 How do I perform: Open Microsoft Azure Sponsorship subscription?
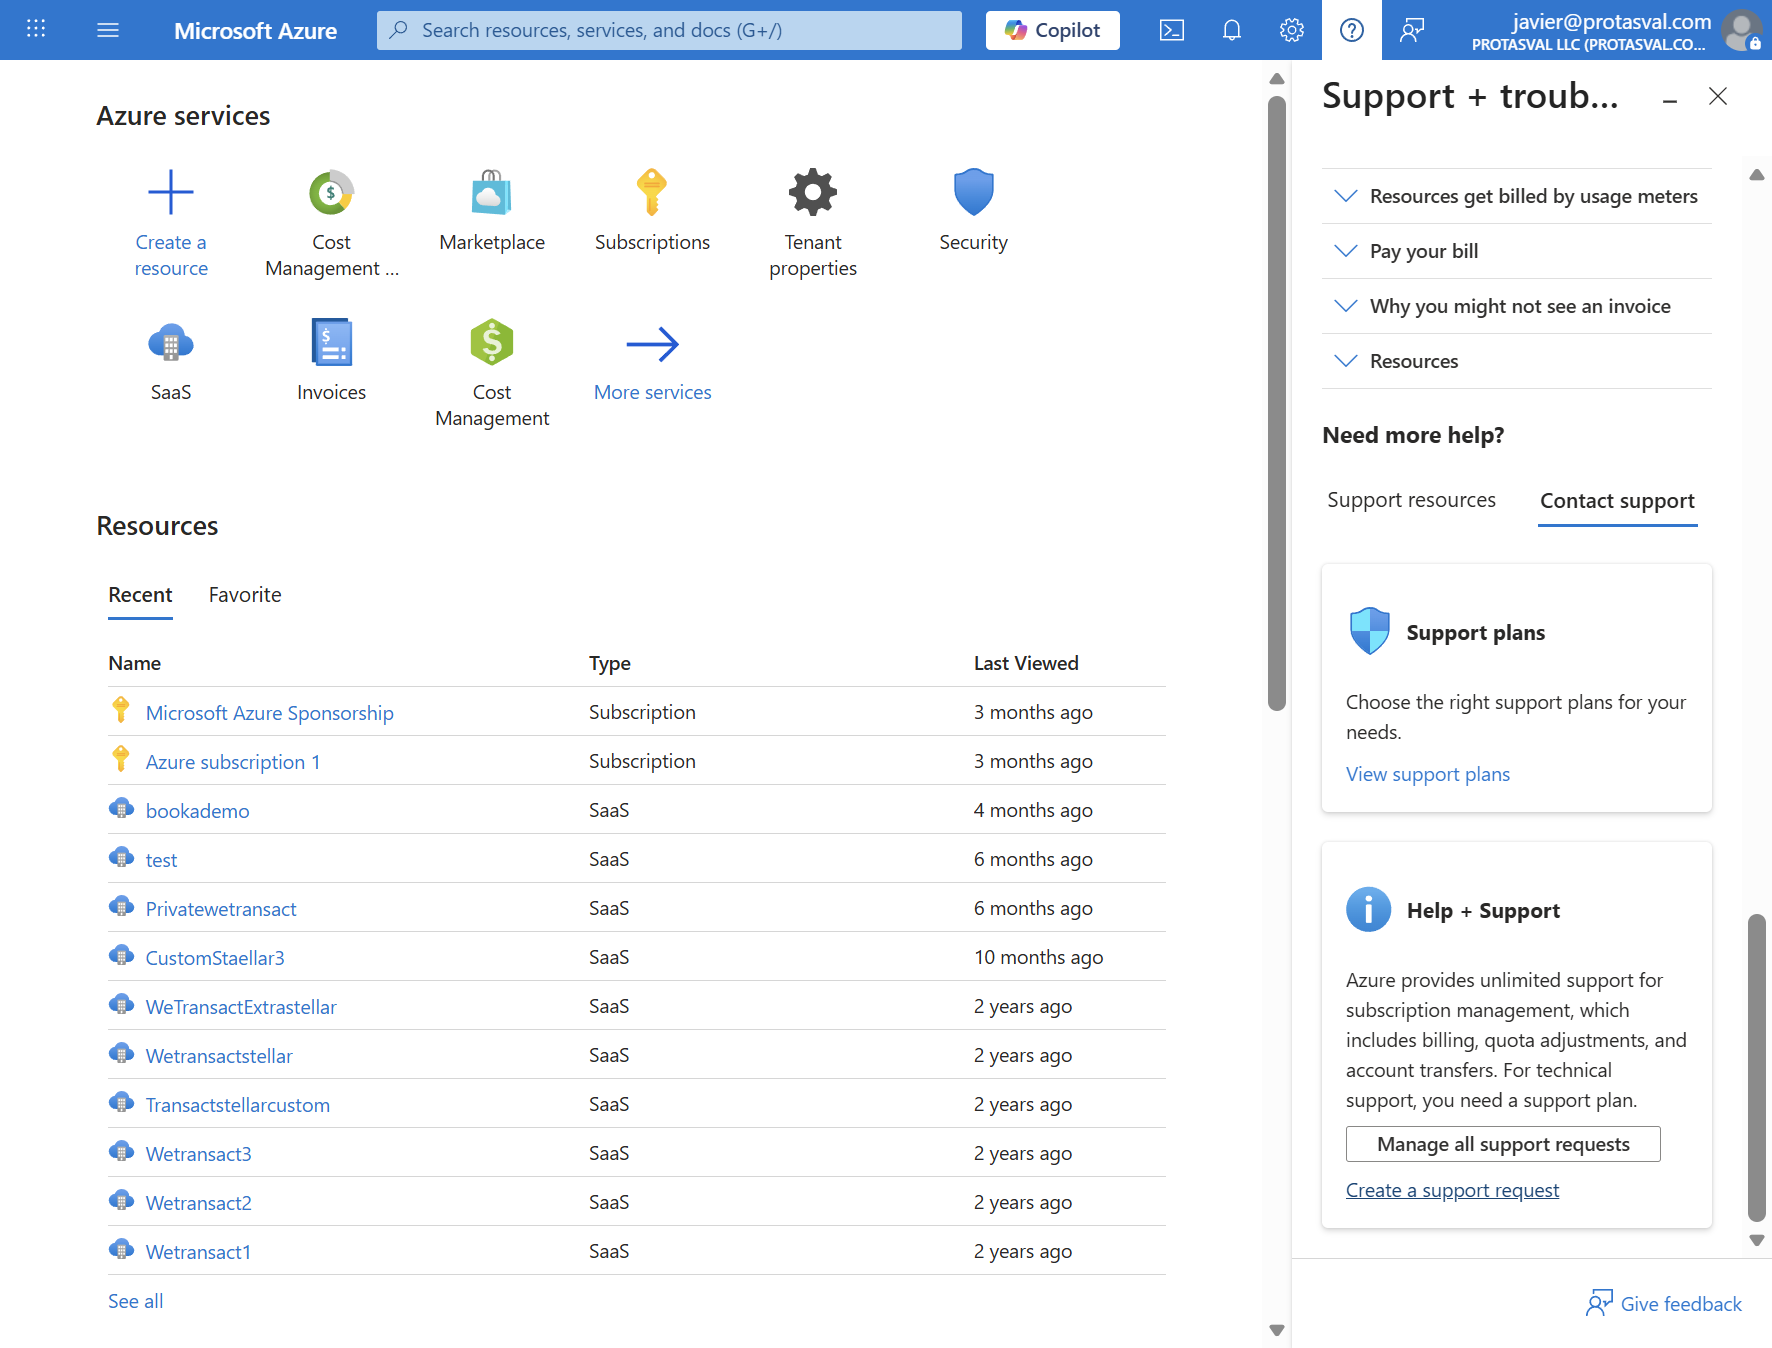(270, 713)
